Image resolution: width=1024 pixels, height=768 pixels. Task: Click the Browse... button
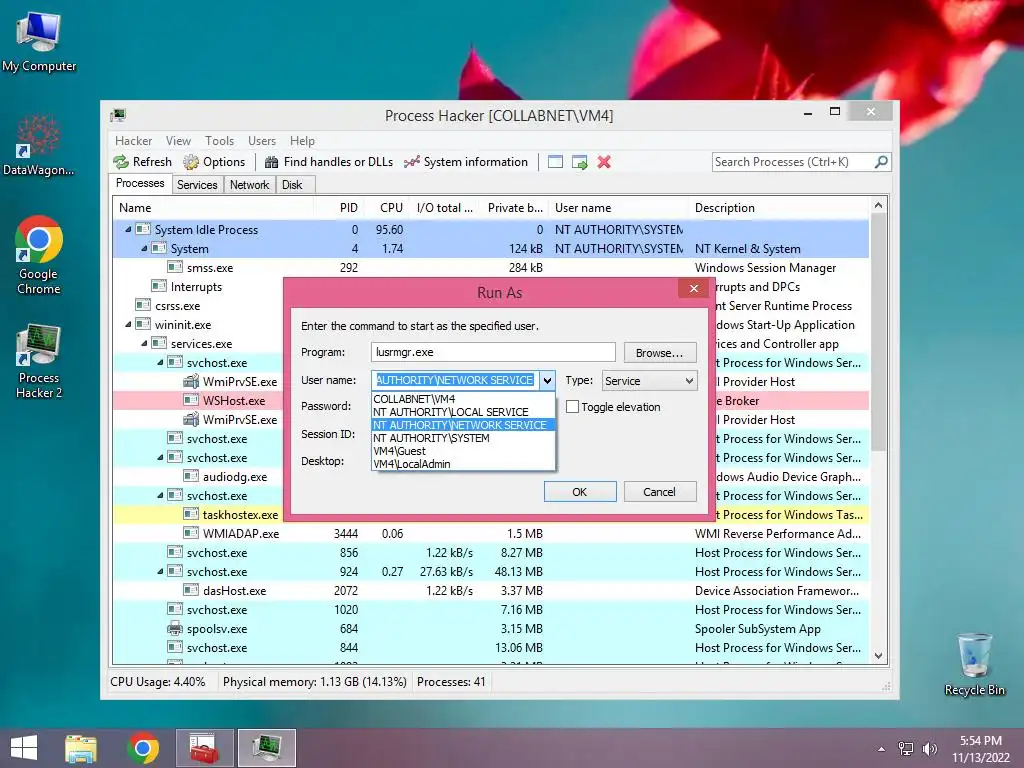coord(659,353)
